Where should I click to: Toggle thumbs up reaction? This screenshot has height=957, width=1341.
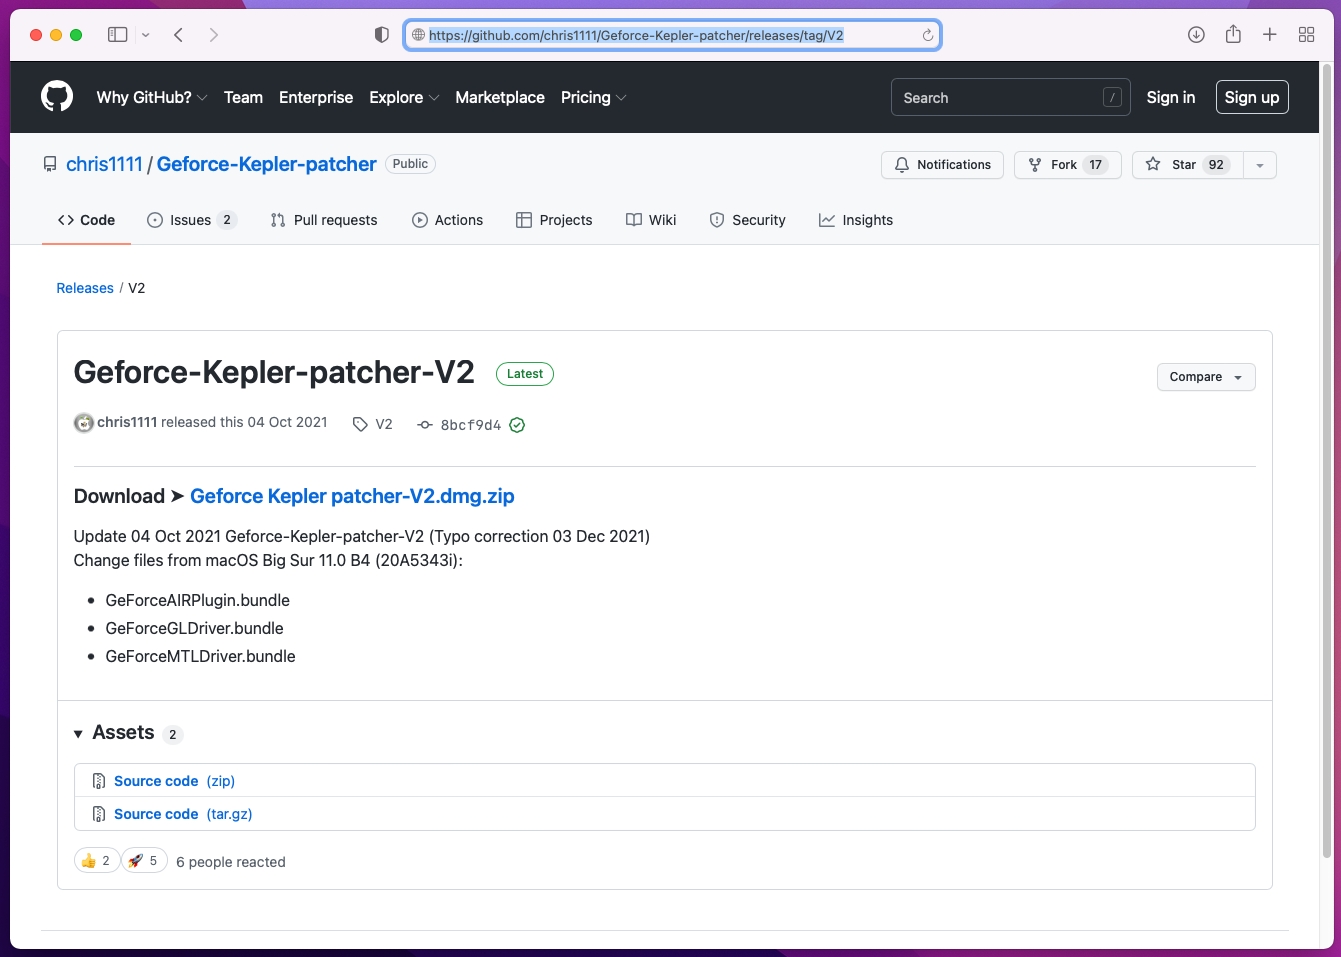point(96,861)
